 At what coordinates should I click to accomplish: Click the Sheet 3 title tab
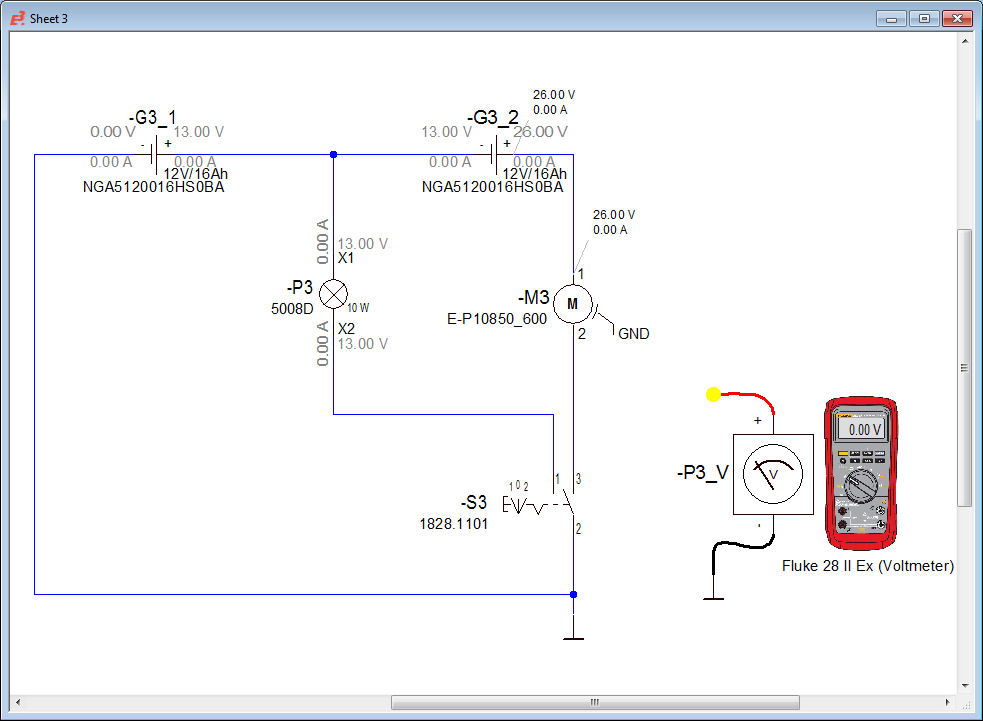point(49,17)
